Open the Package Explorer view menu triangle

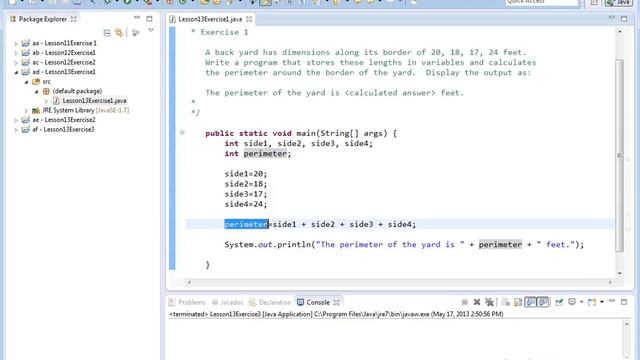[151, 31]
